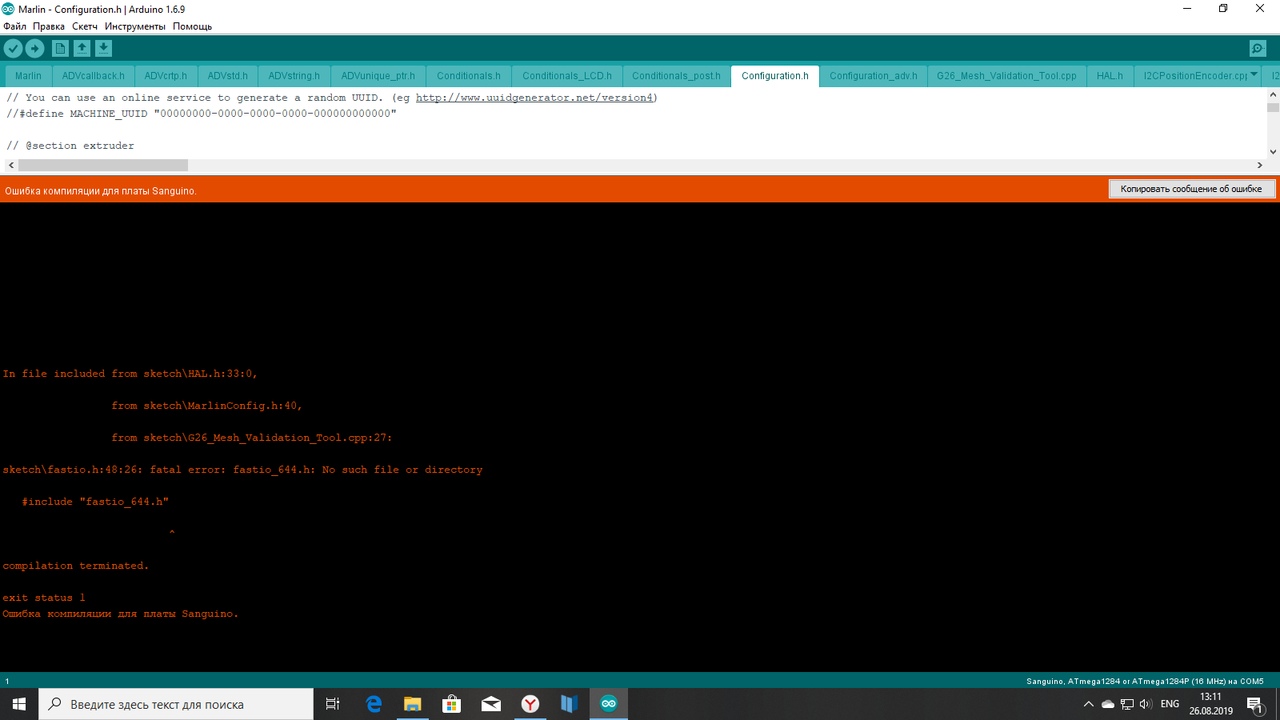Open the Serial Monitor magnifier icon

pyautogui.click(x=1258, y=49)
